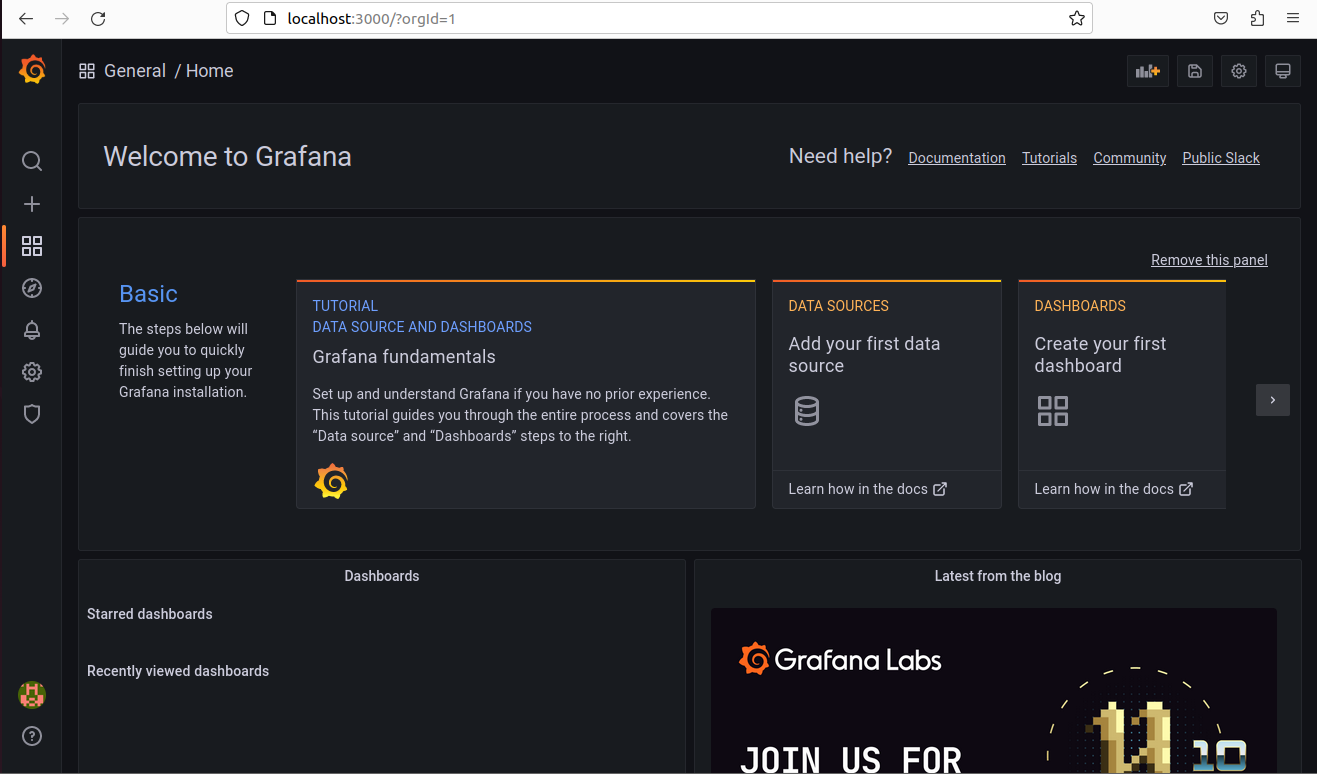Image resolution: width=1317 pixels, height=774 pixels.
Task: Click Remove this panel link
Action: [x=1209, y=260]
